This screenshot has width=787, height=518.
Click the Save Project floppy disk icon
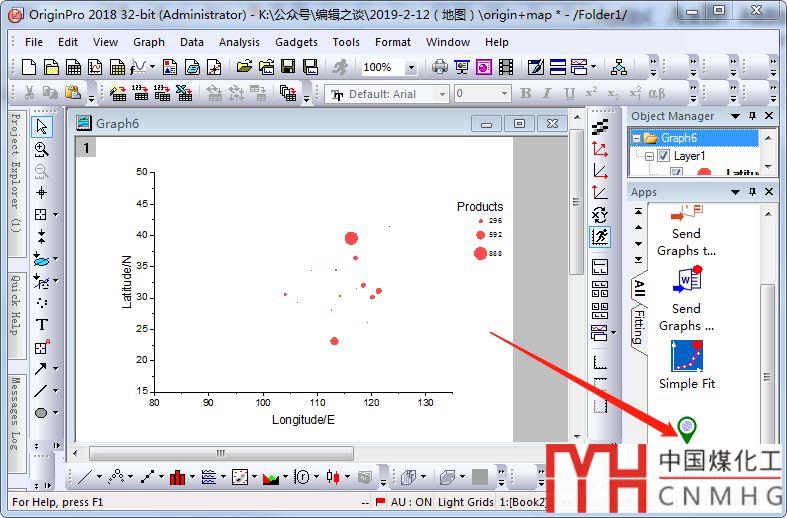pyautogui.click(x=288, y=68)
